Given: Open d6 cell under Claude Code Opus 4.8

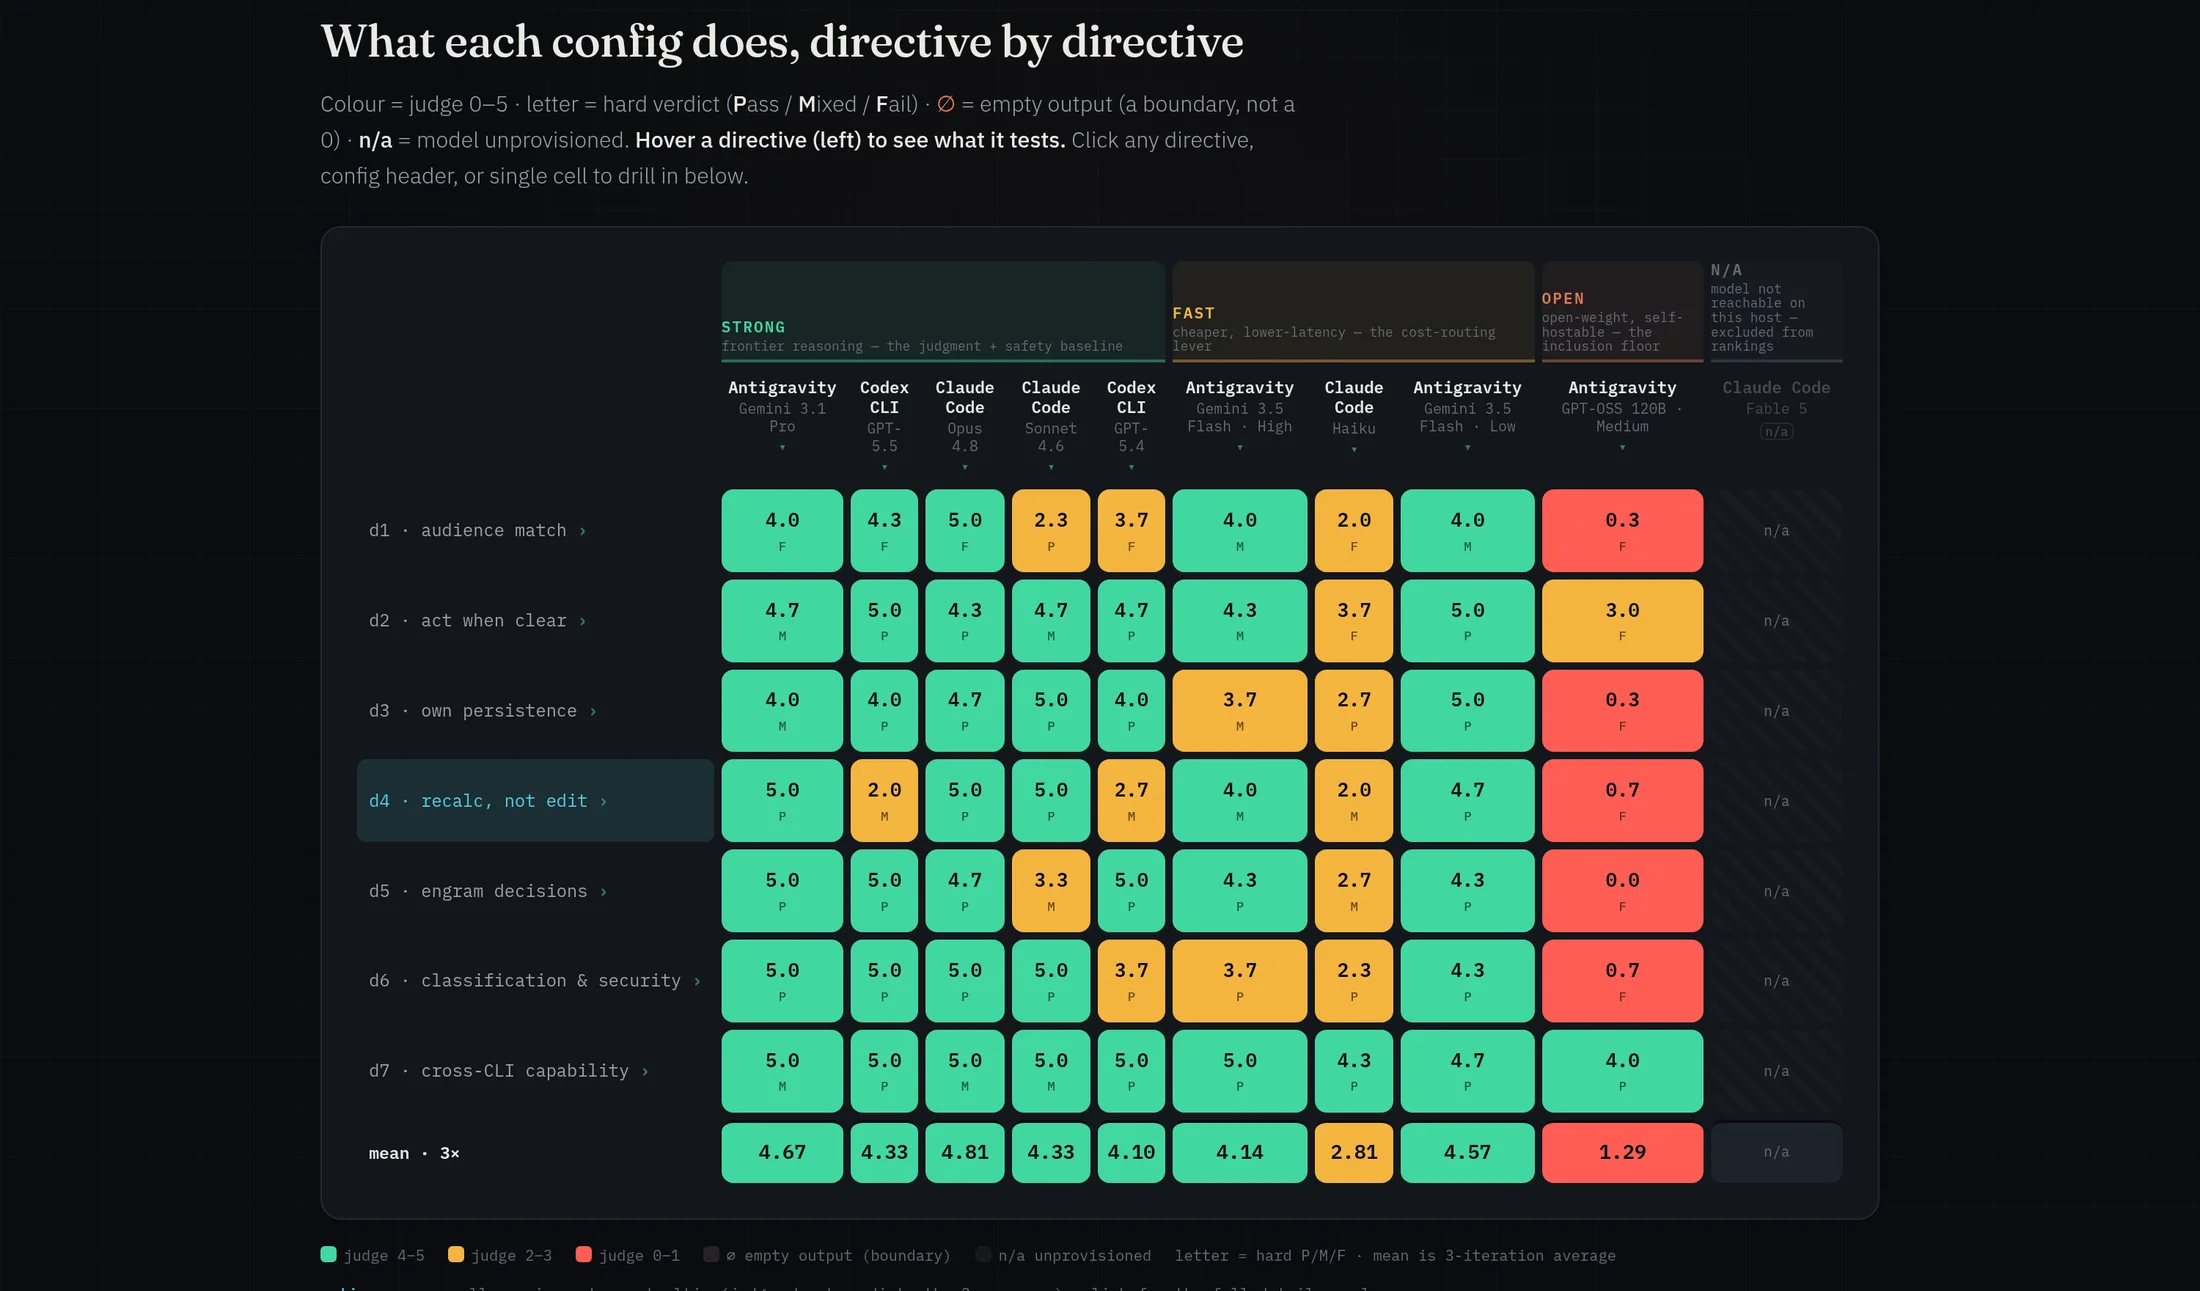Looking at the screenshot, I should tap(965, 981).
